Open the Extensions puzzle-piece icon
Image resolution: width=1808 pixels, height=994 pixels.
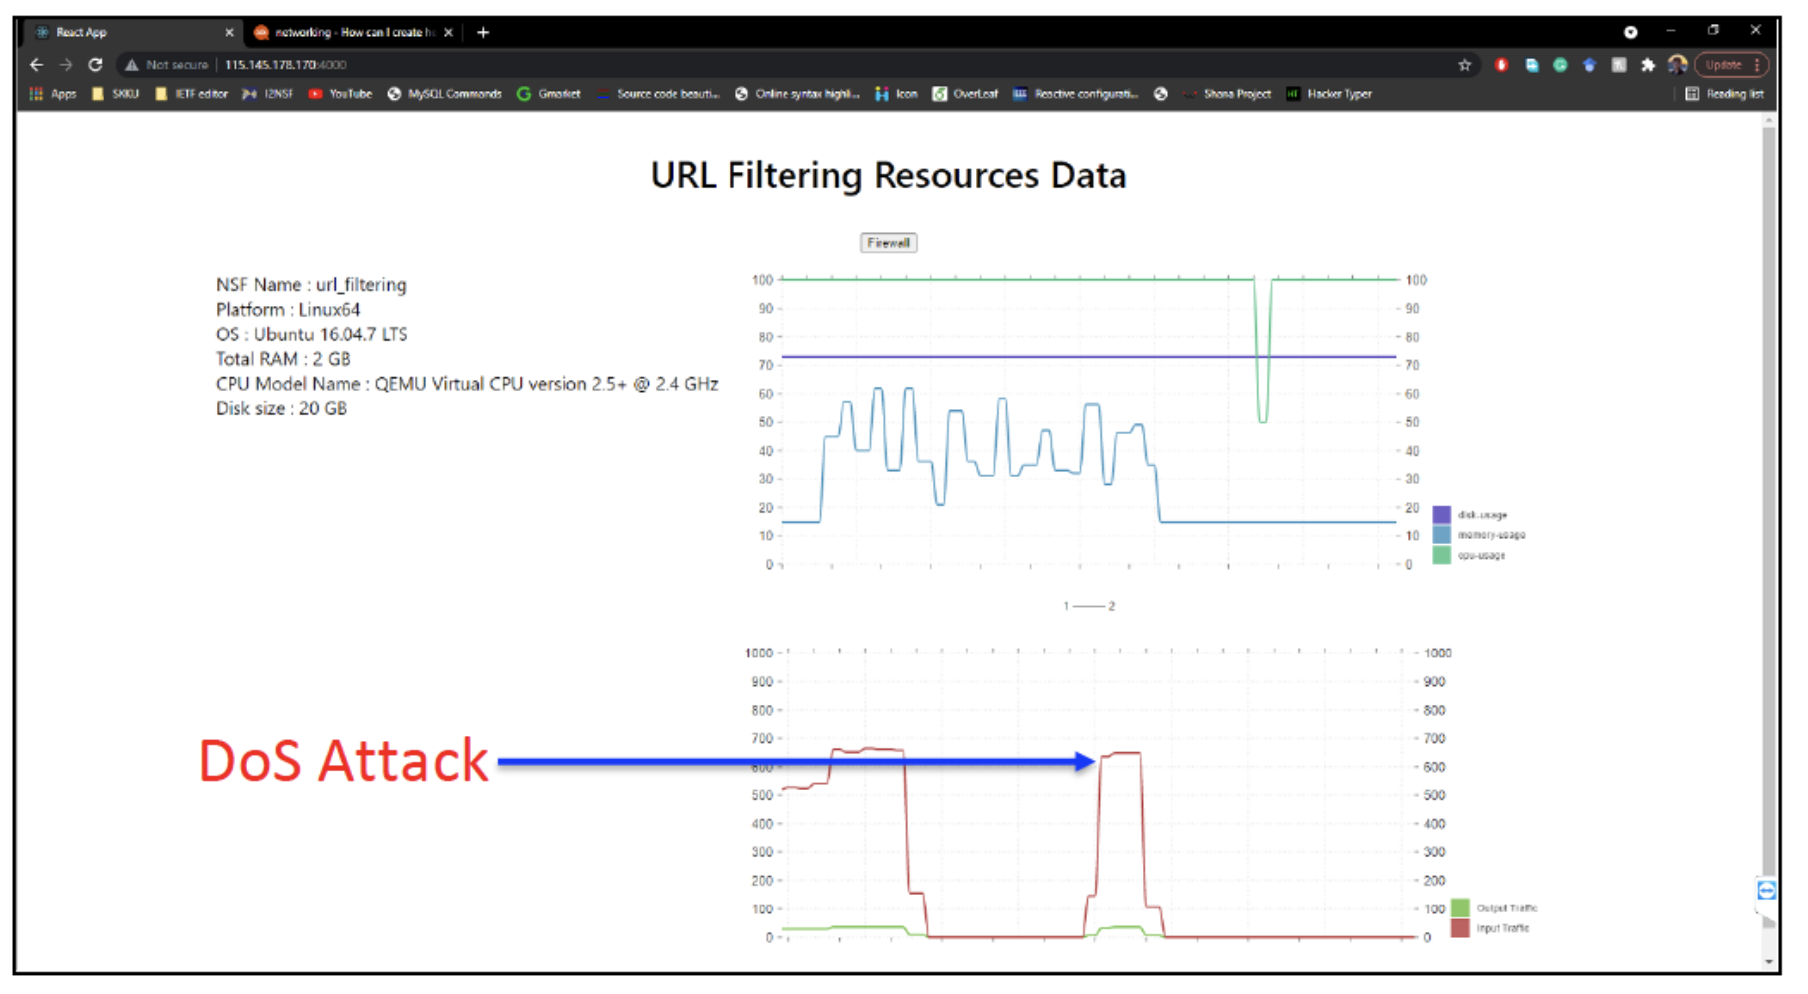click(x=1648, y=65)
